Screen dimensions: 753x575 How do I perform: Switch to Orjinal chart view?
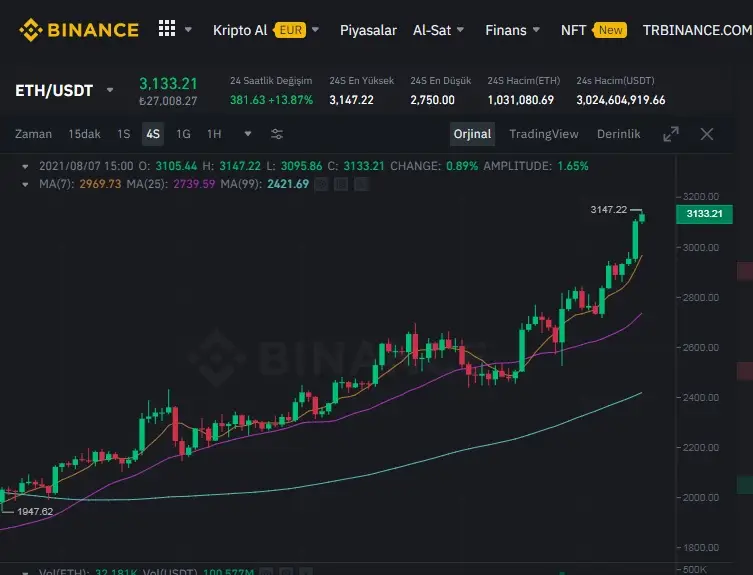472,134
